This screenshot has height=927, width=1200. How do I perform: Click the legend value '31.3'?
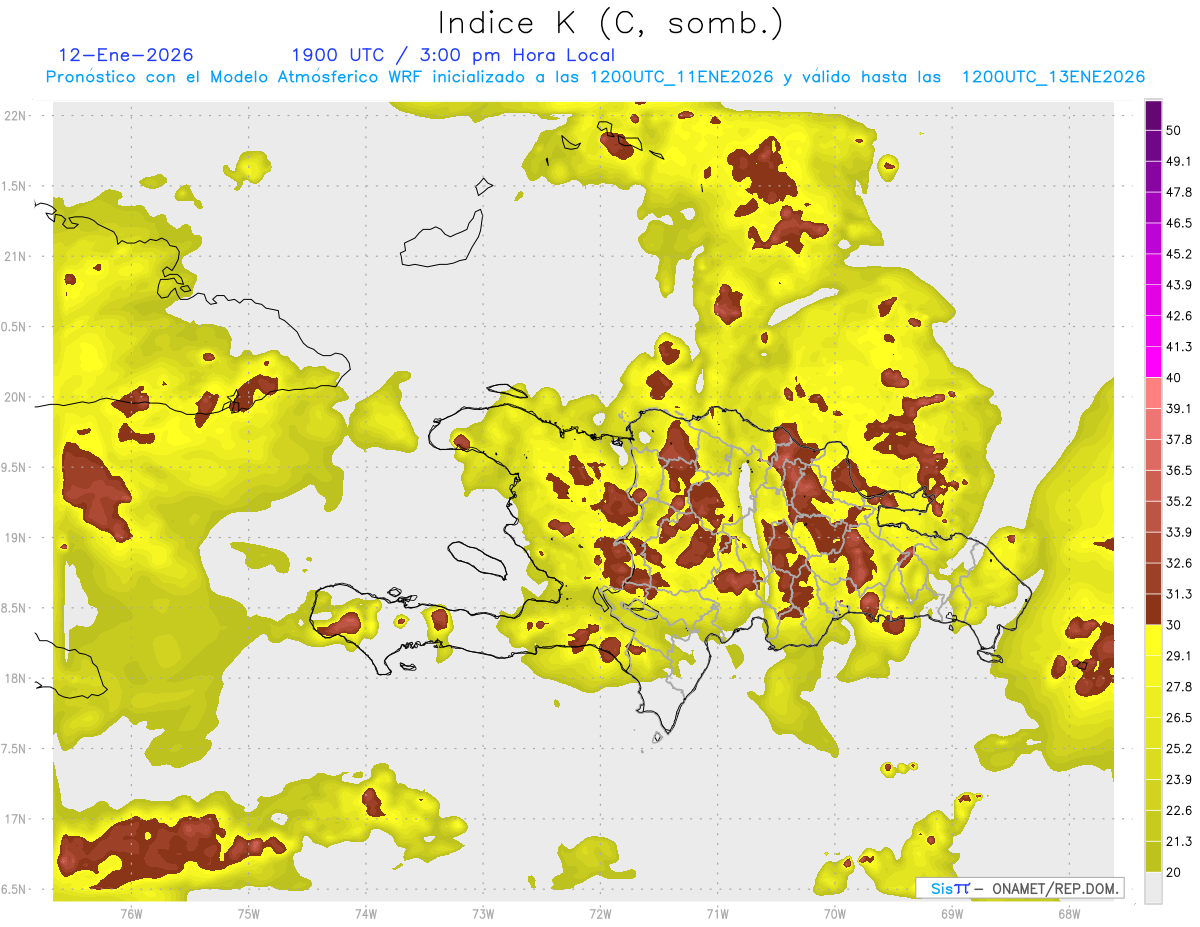[x=1179, y=594]
